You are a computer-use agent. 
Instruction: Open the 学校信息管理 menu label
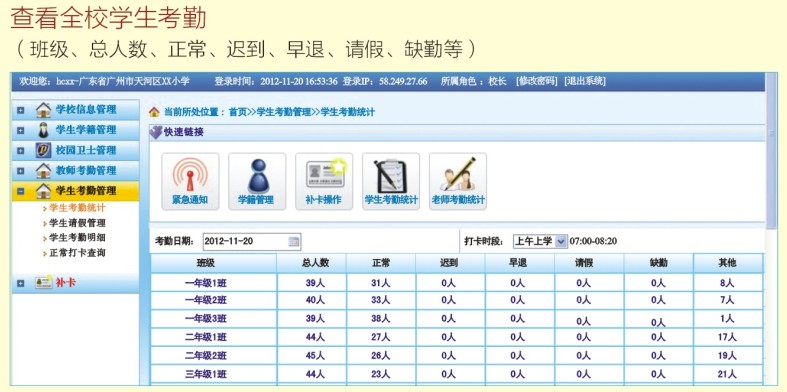coord(86,109)
